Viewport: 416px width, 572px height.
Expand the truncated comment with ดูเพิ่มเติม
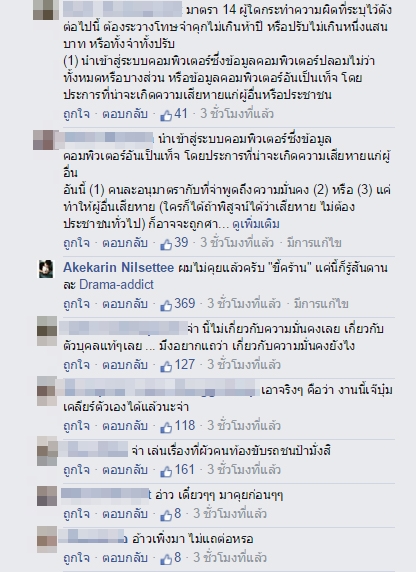coord(256,224)
